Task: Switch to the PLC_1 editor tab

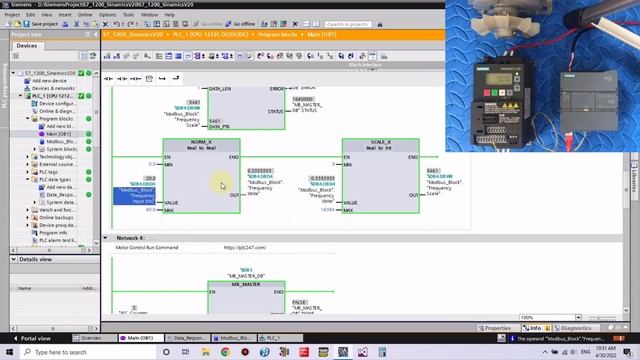Action: coord(280,338)
